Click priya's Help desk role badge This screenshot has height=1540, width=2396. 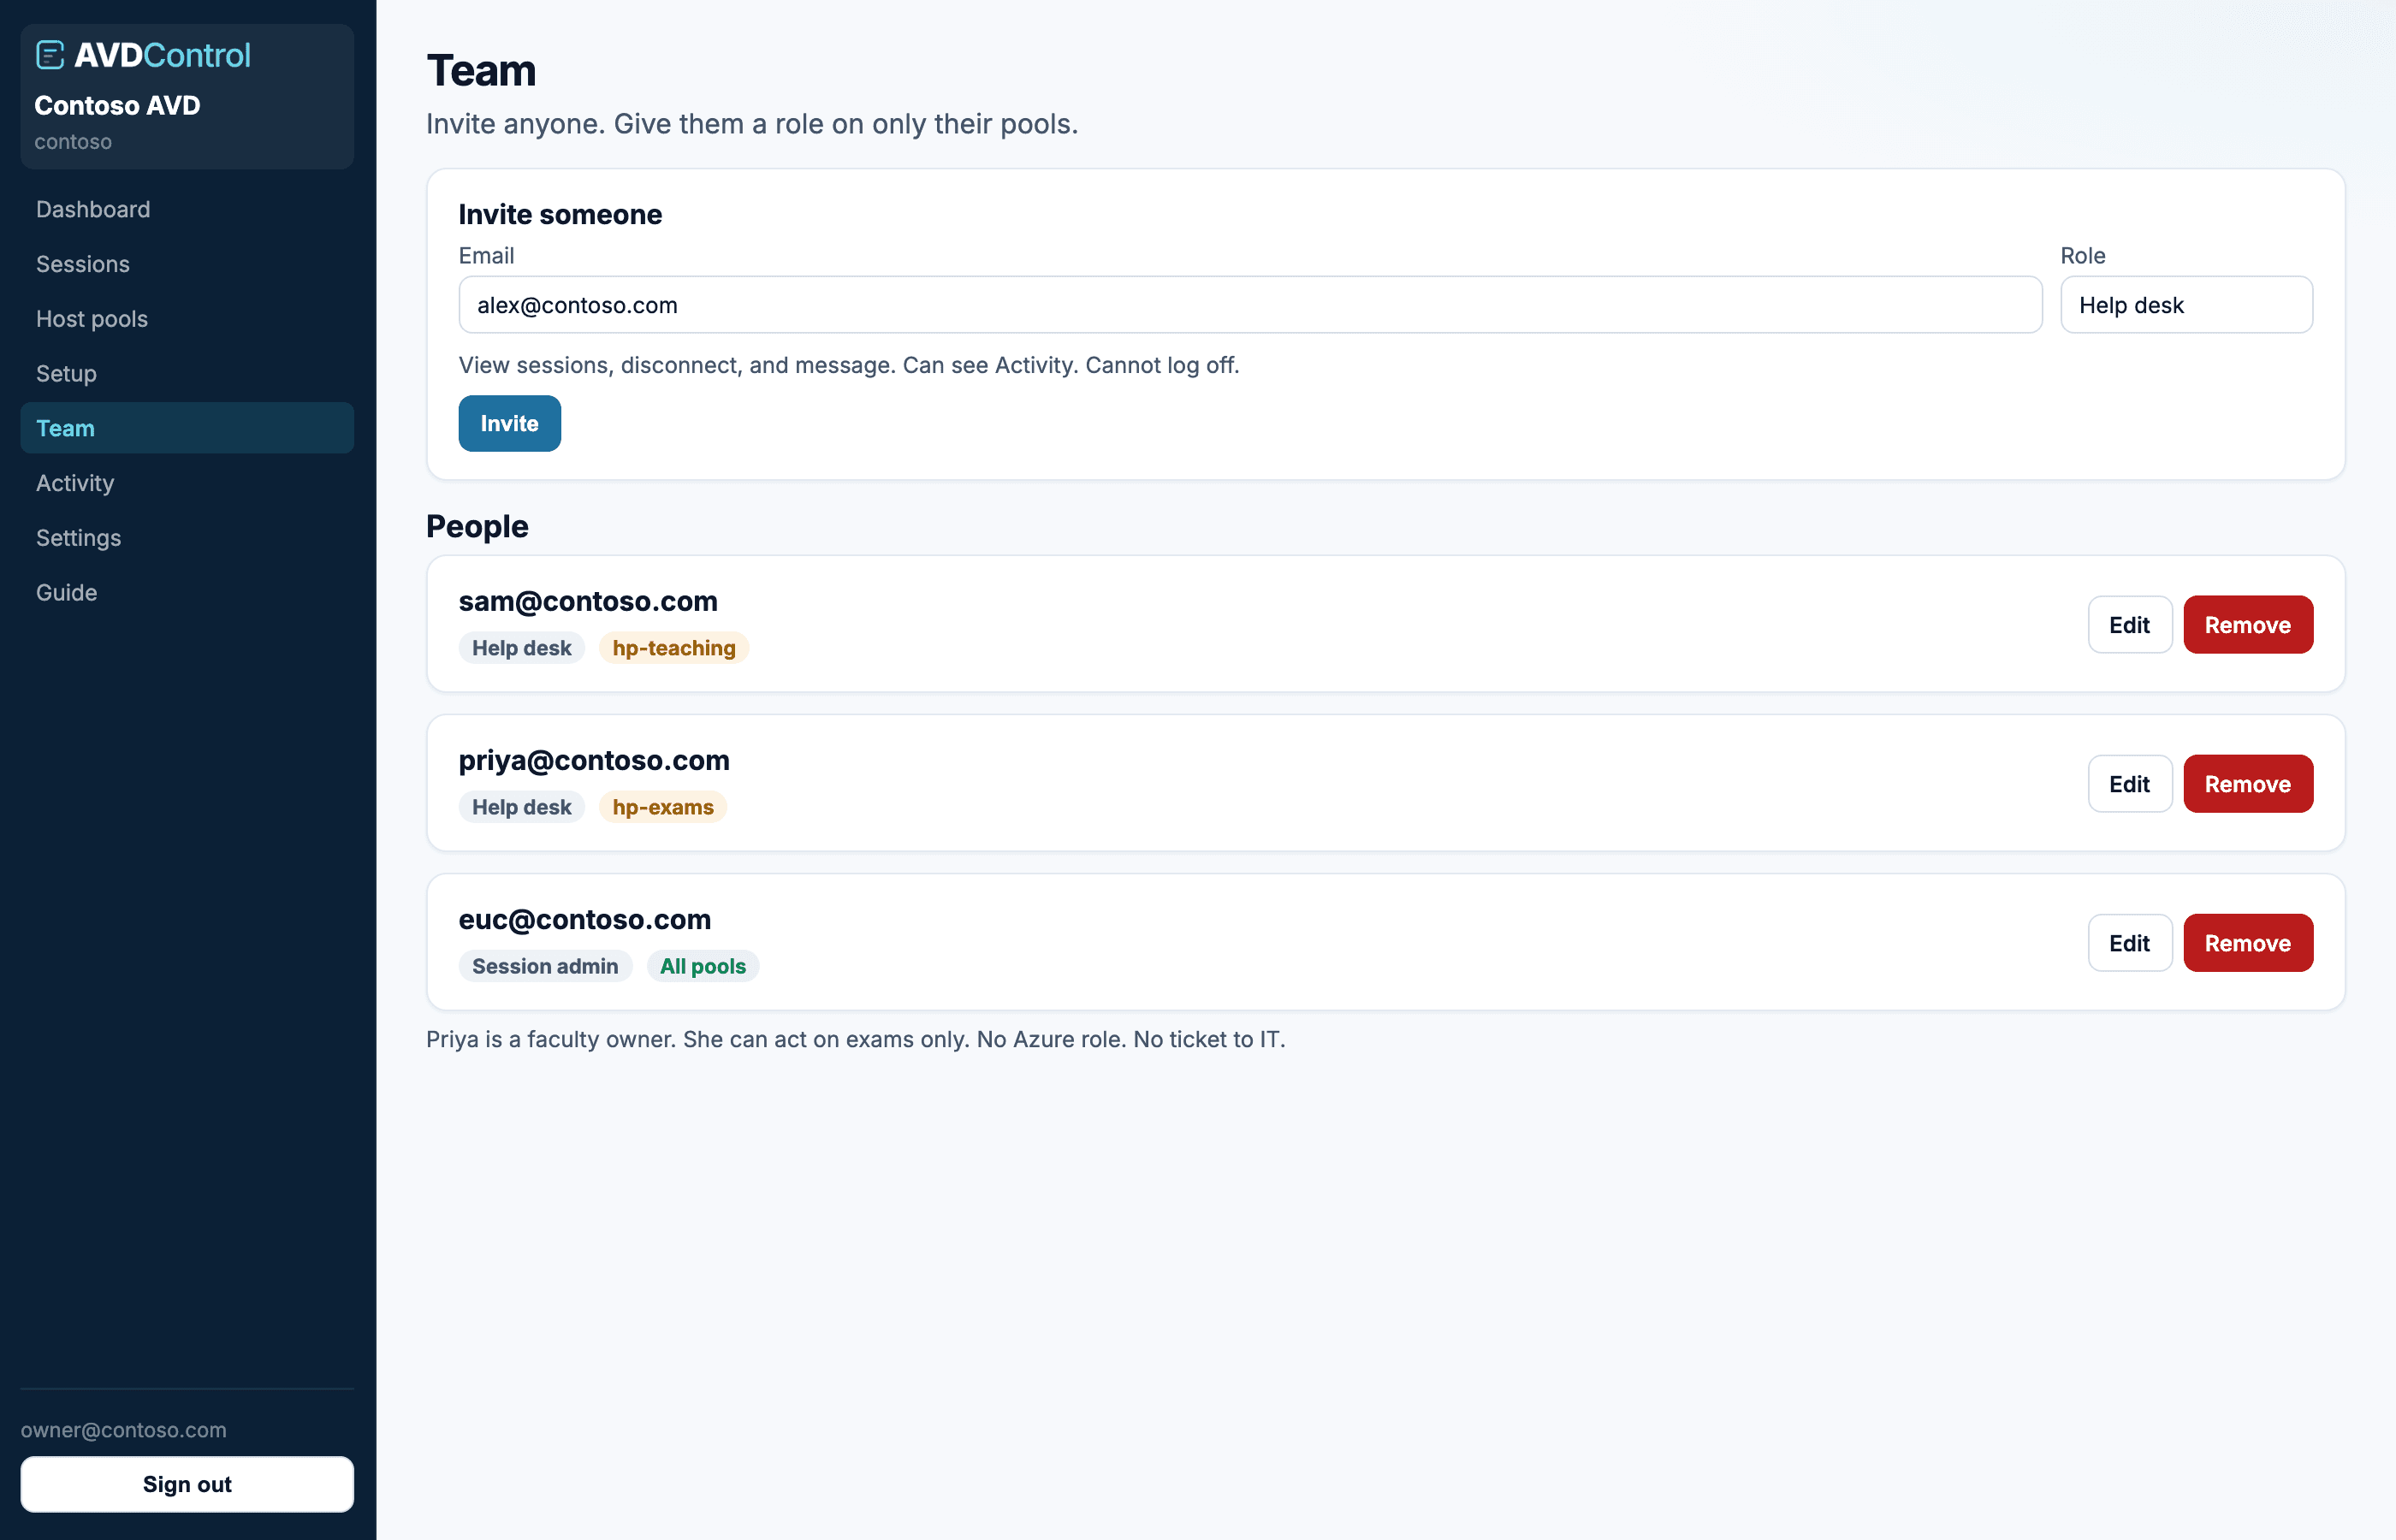(x=522, y=807)
